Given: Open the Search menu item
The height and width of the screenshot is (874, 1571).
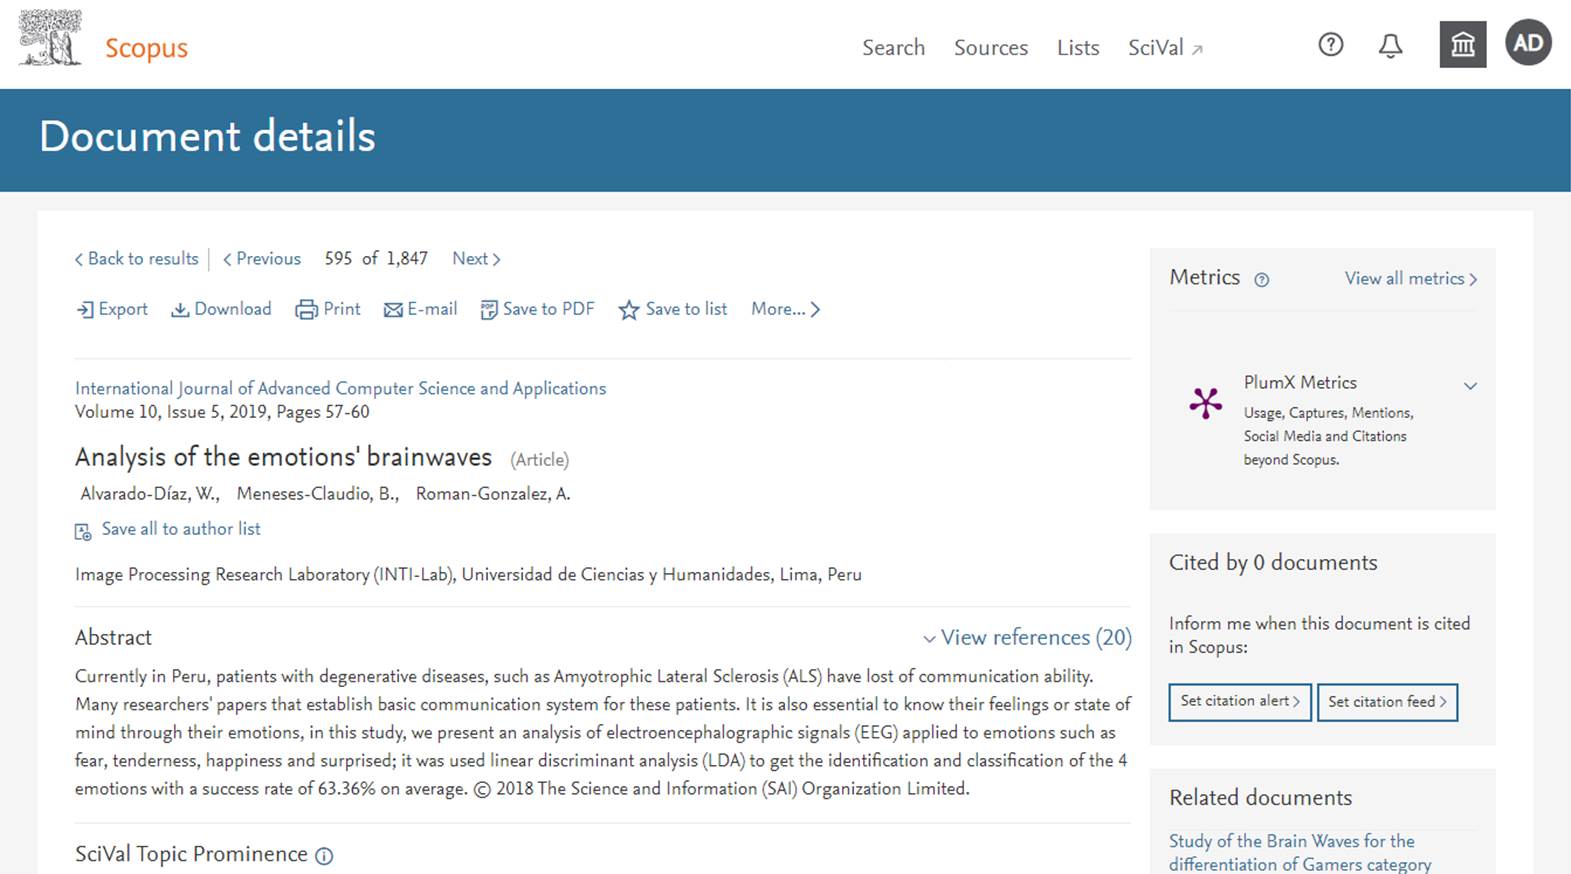Looking at the screenshot, I should coord(894,47).
